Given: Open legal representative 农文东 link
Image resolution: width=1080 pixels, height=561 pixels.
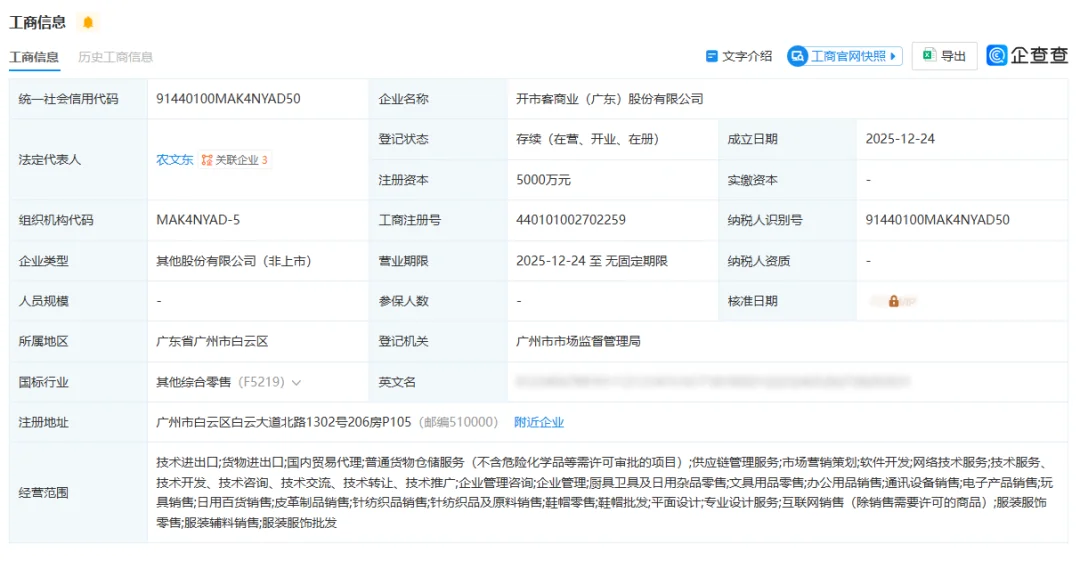Looking at the screenshot, I should coord(175,160).
